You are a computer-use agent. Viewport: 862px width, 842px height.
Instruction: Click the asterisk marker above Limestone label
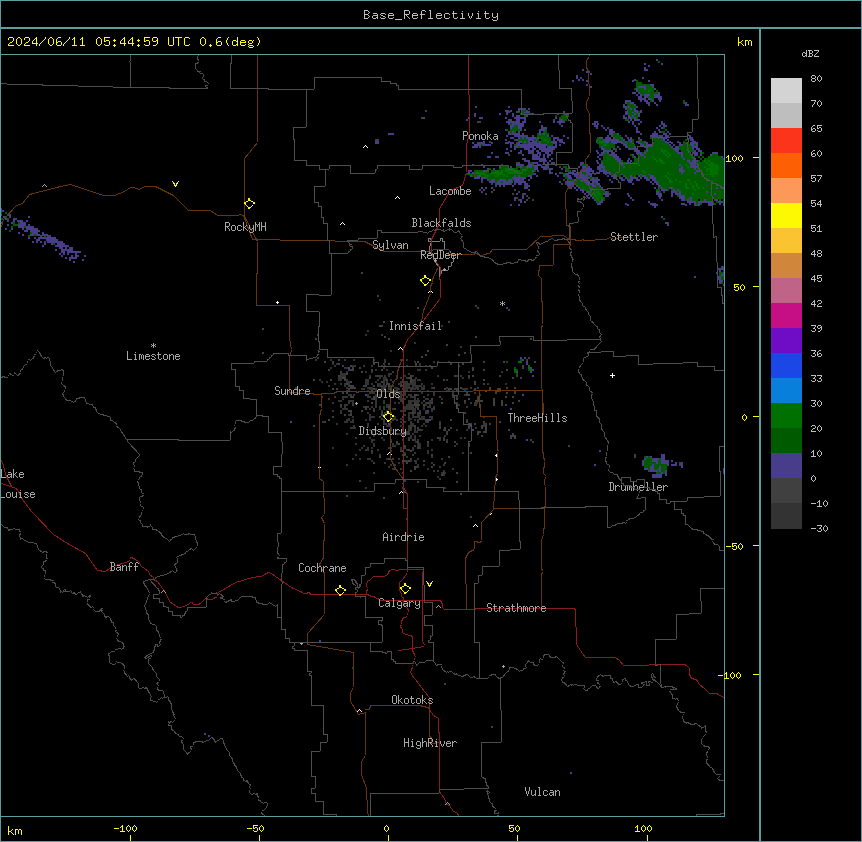pos(153,346)
